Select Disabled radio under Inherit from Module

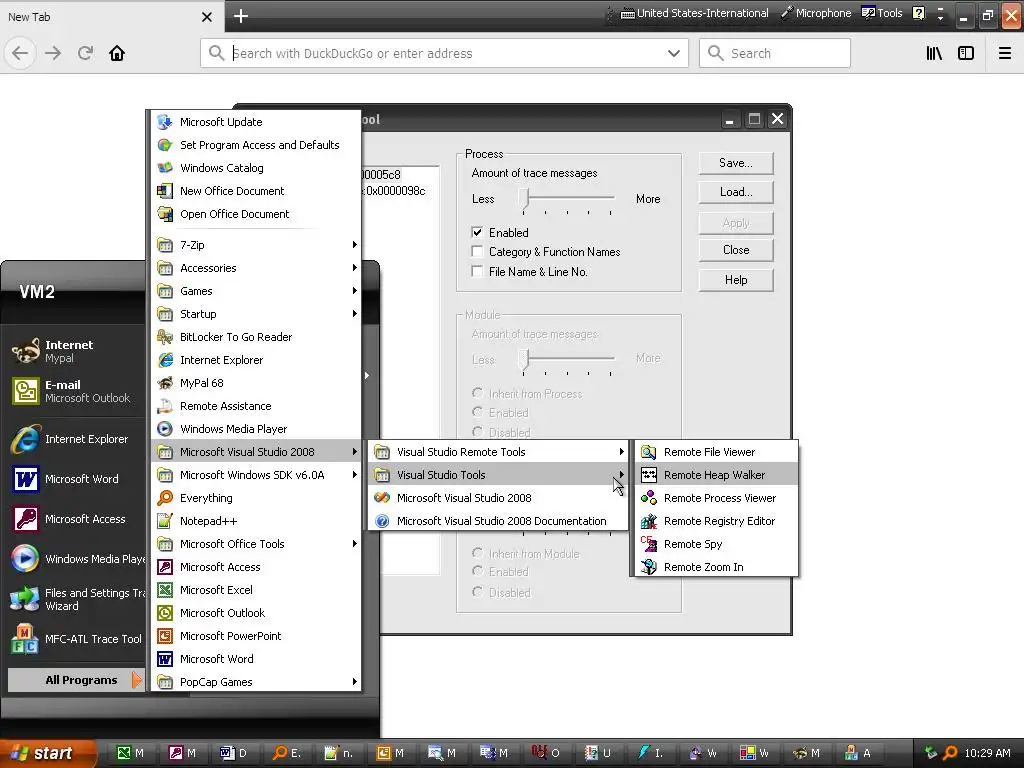[477, 592]
